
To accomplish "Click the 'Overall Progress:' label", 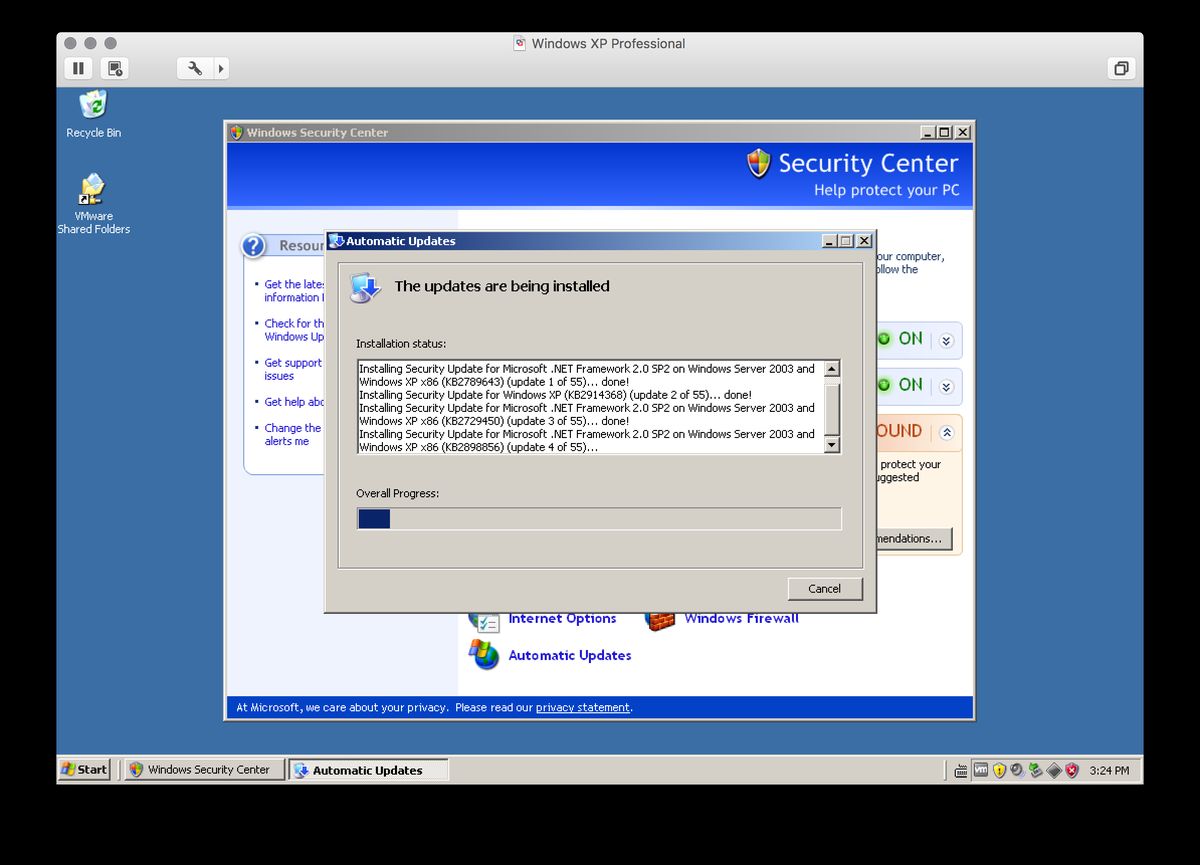I will 398,493.
